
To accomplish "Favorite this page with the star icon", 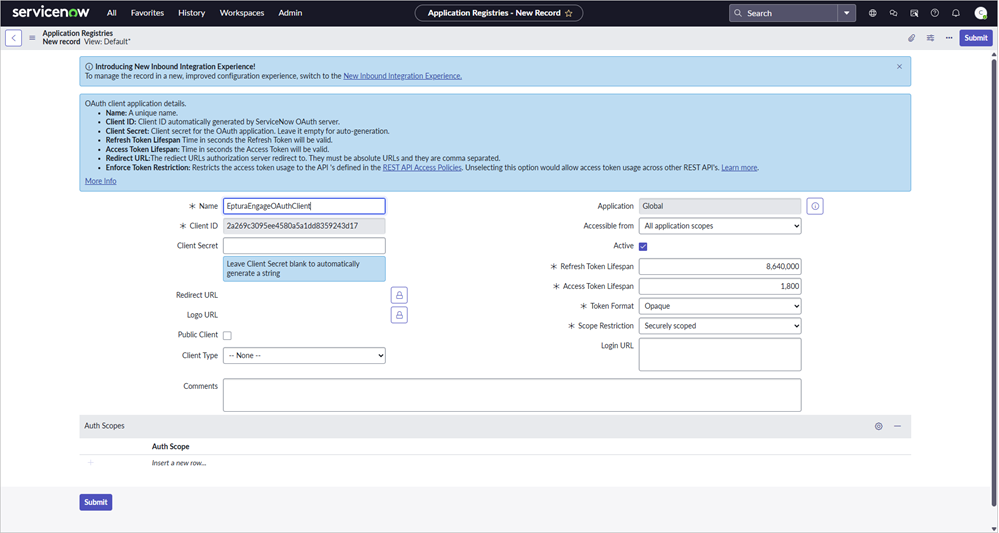I will 569,13.
